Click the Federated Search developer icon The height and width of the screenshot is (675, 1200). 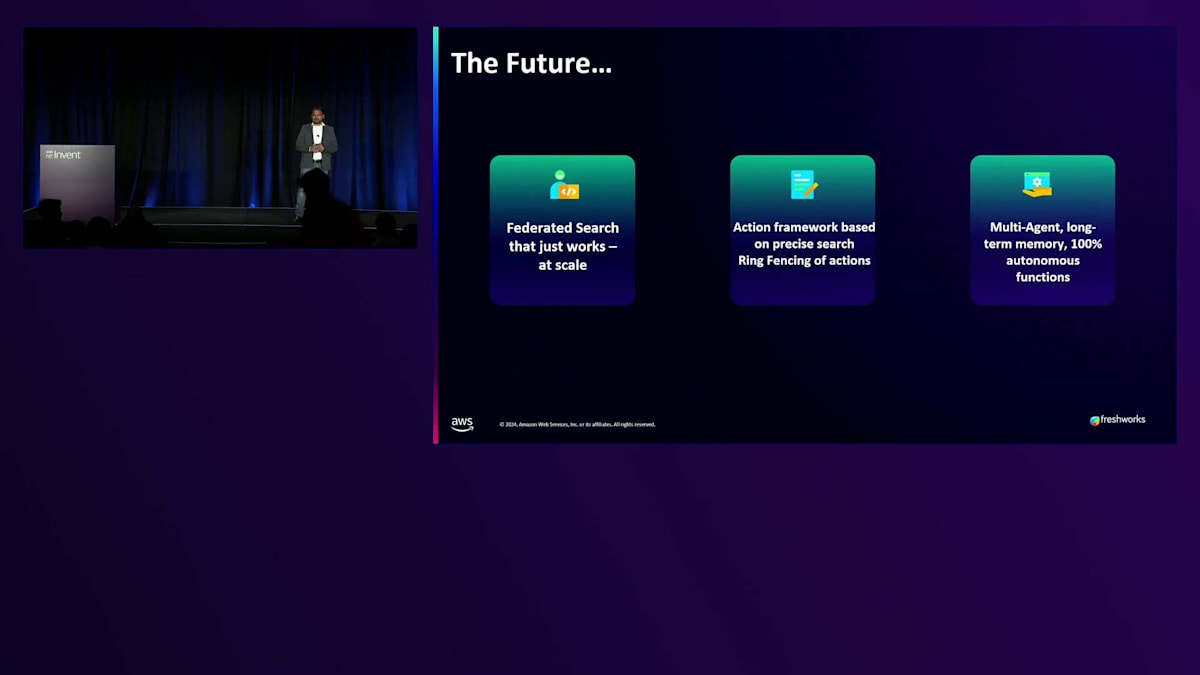point(564,185)
